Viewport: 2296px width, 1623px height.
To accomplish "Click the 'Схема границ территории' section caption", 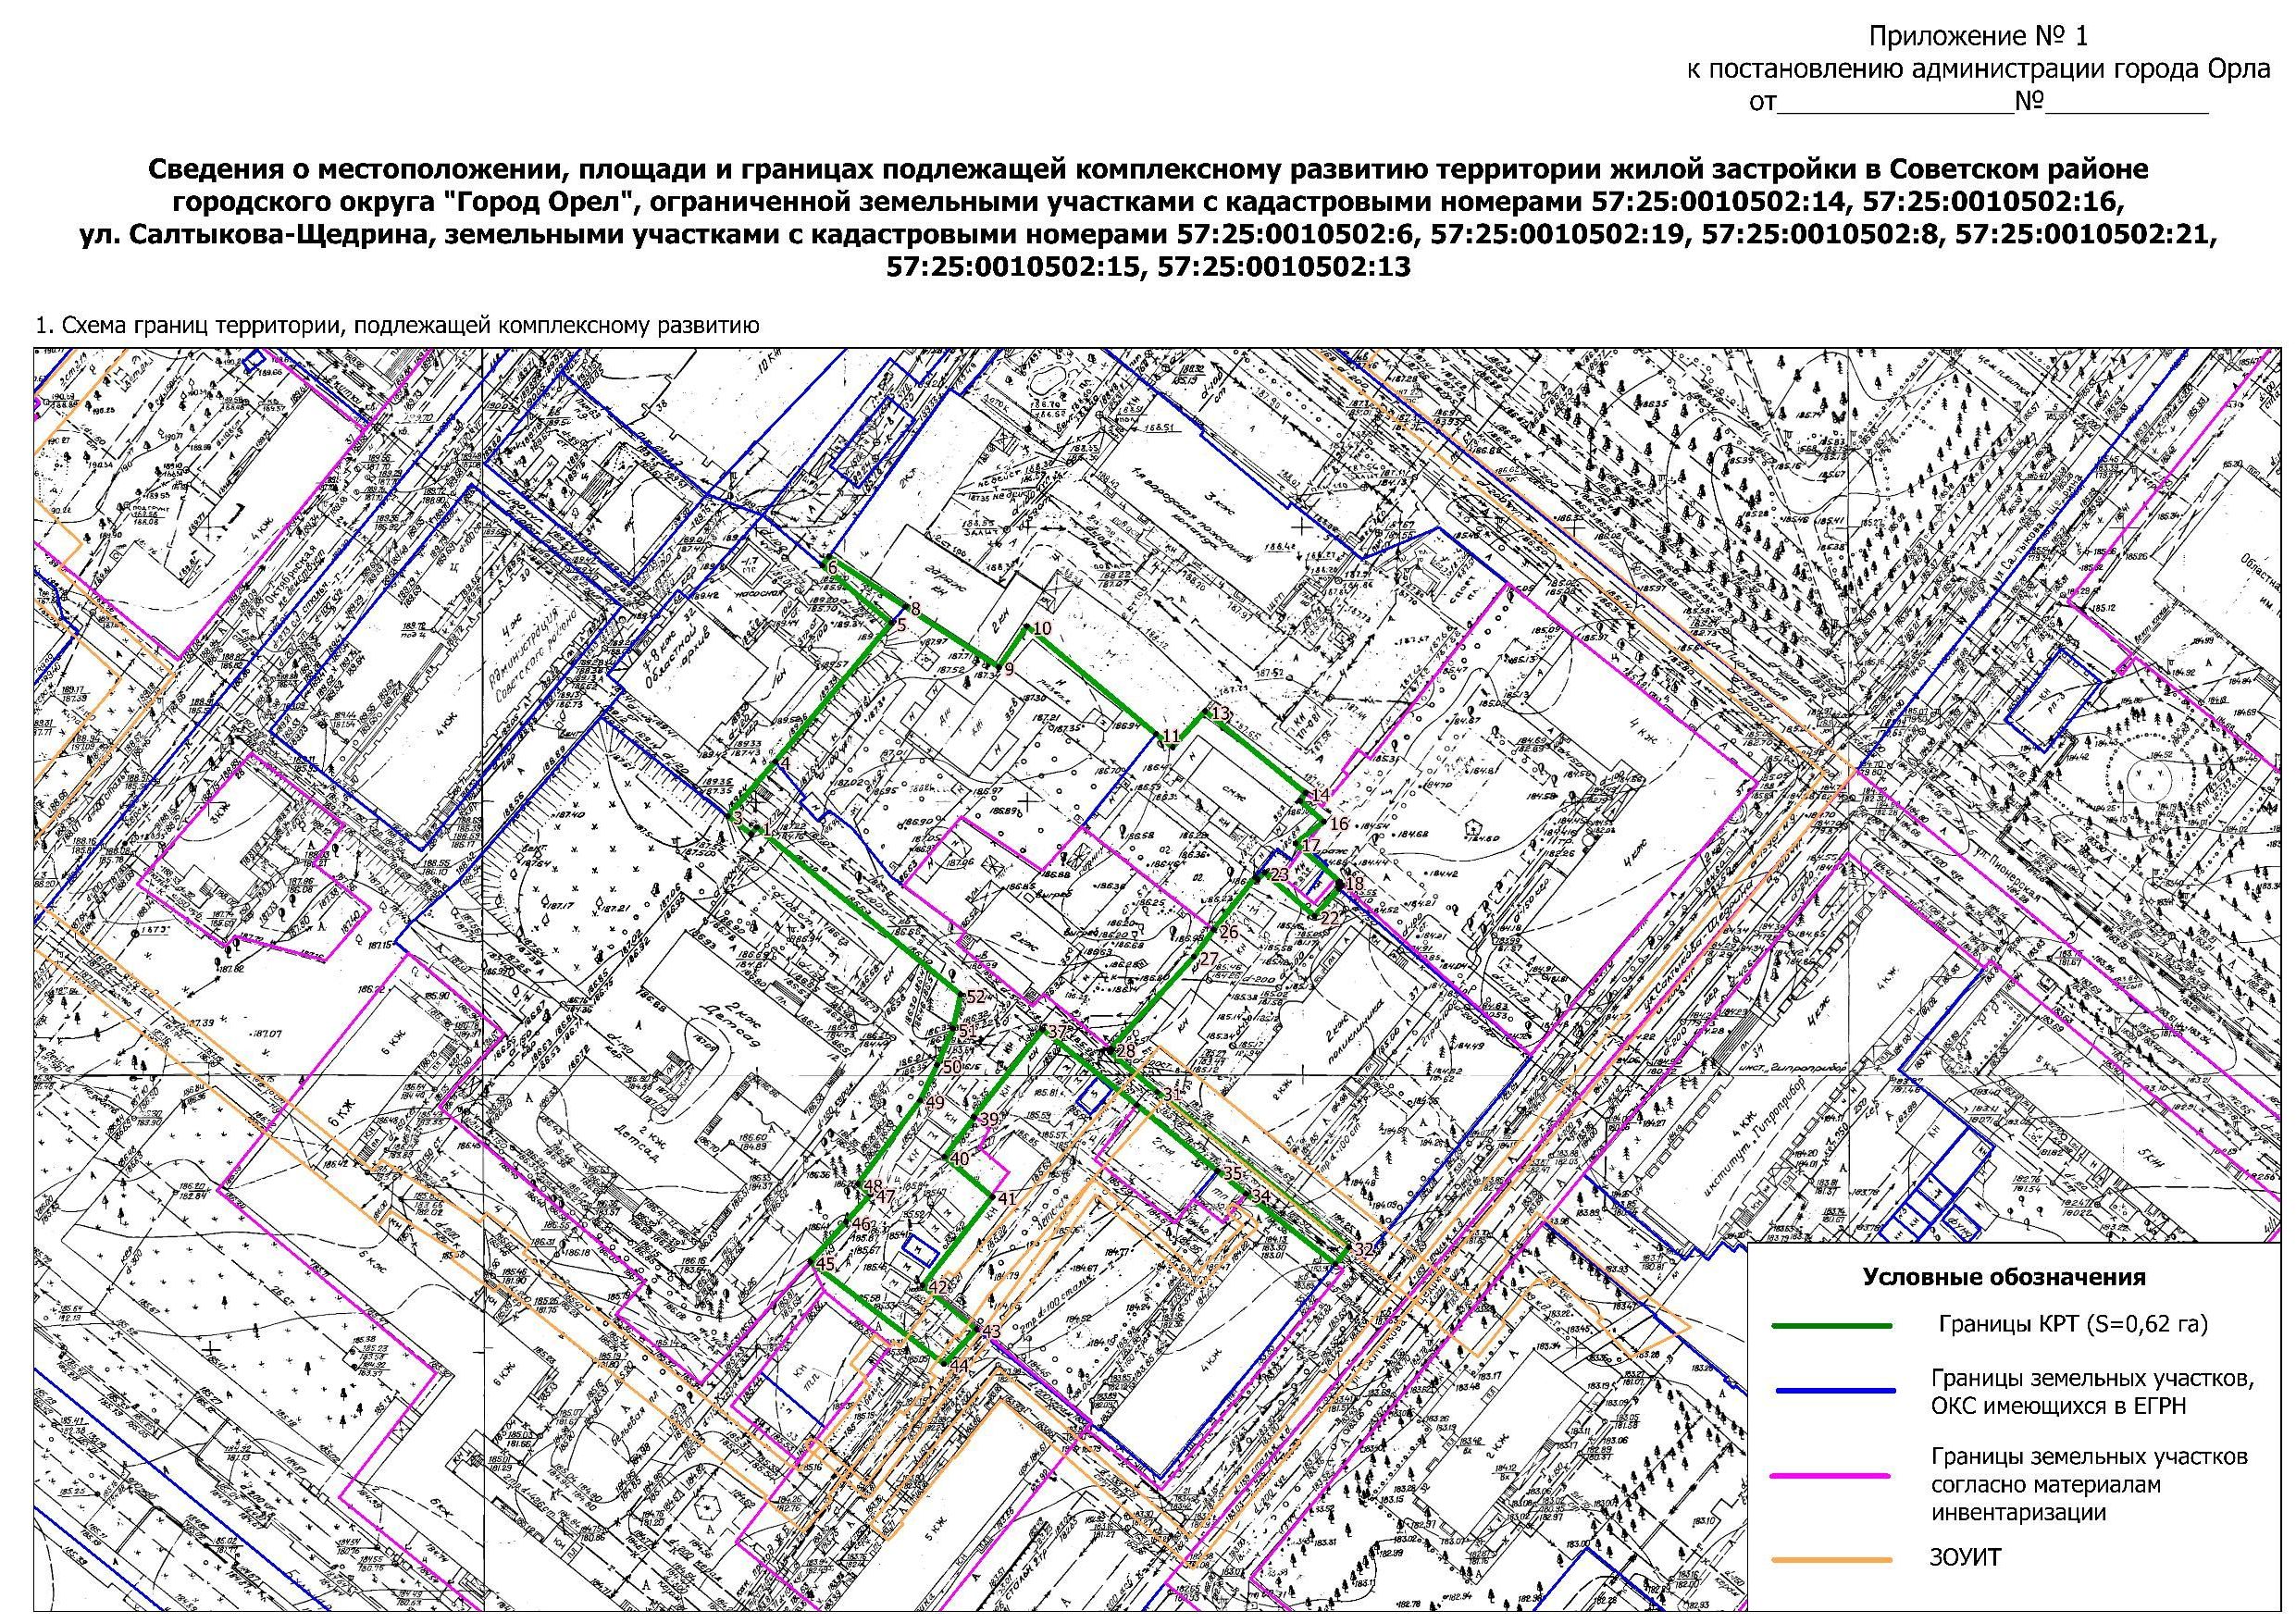I will coord(397,326).
